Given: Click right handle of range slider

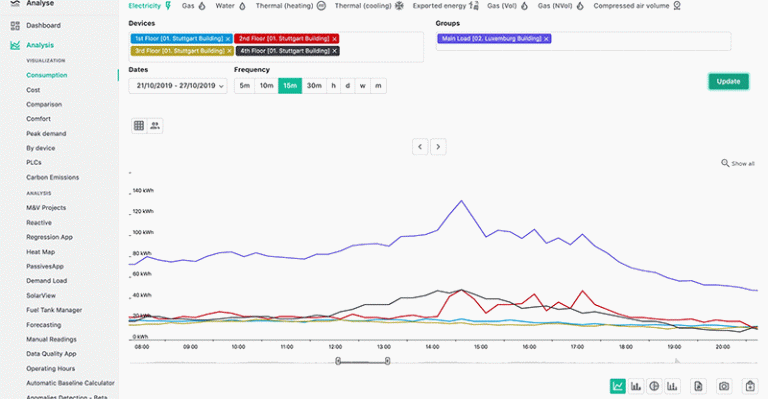Looking at the screenshot, I should [x=387, y=361].
